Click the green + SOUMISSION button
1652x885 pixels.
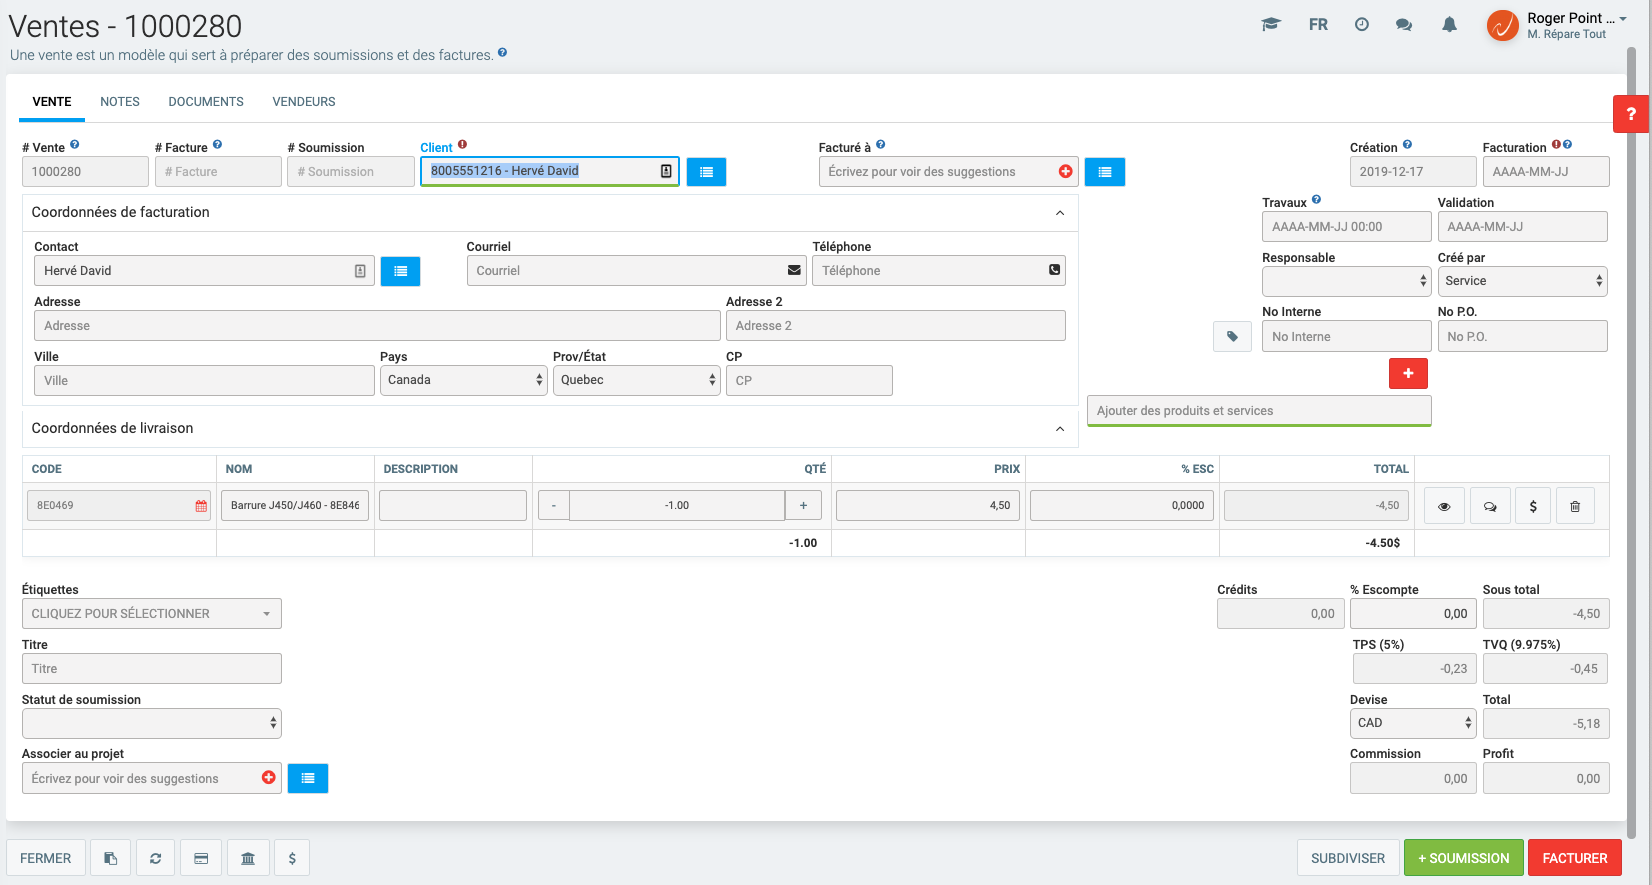[x=1463, y=858]
